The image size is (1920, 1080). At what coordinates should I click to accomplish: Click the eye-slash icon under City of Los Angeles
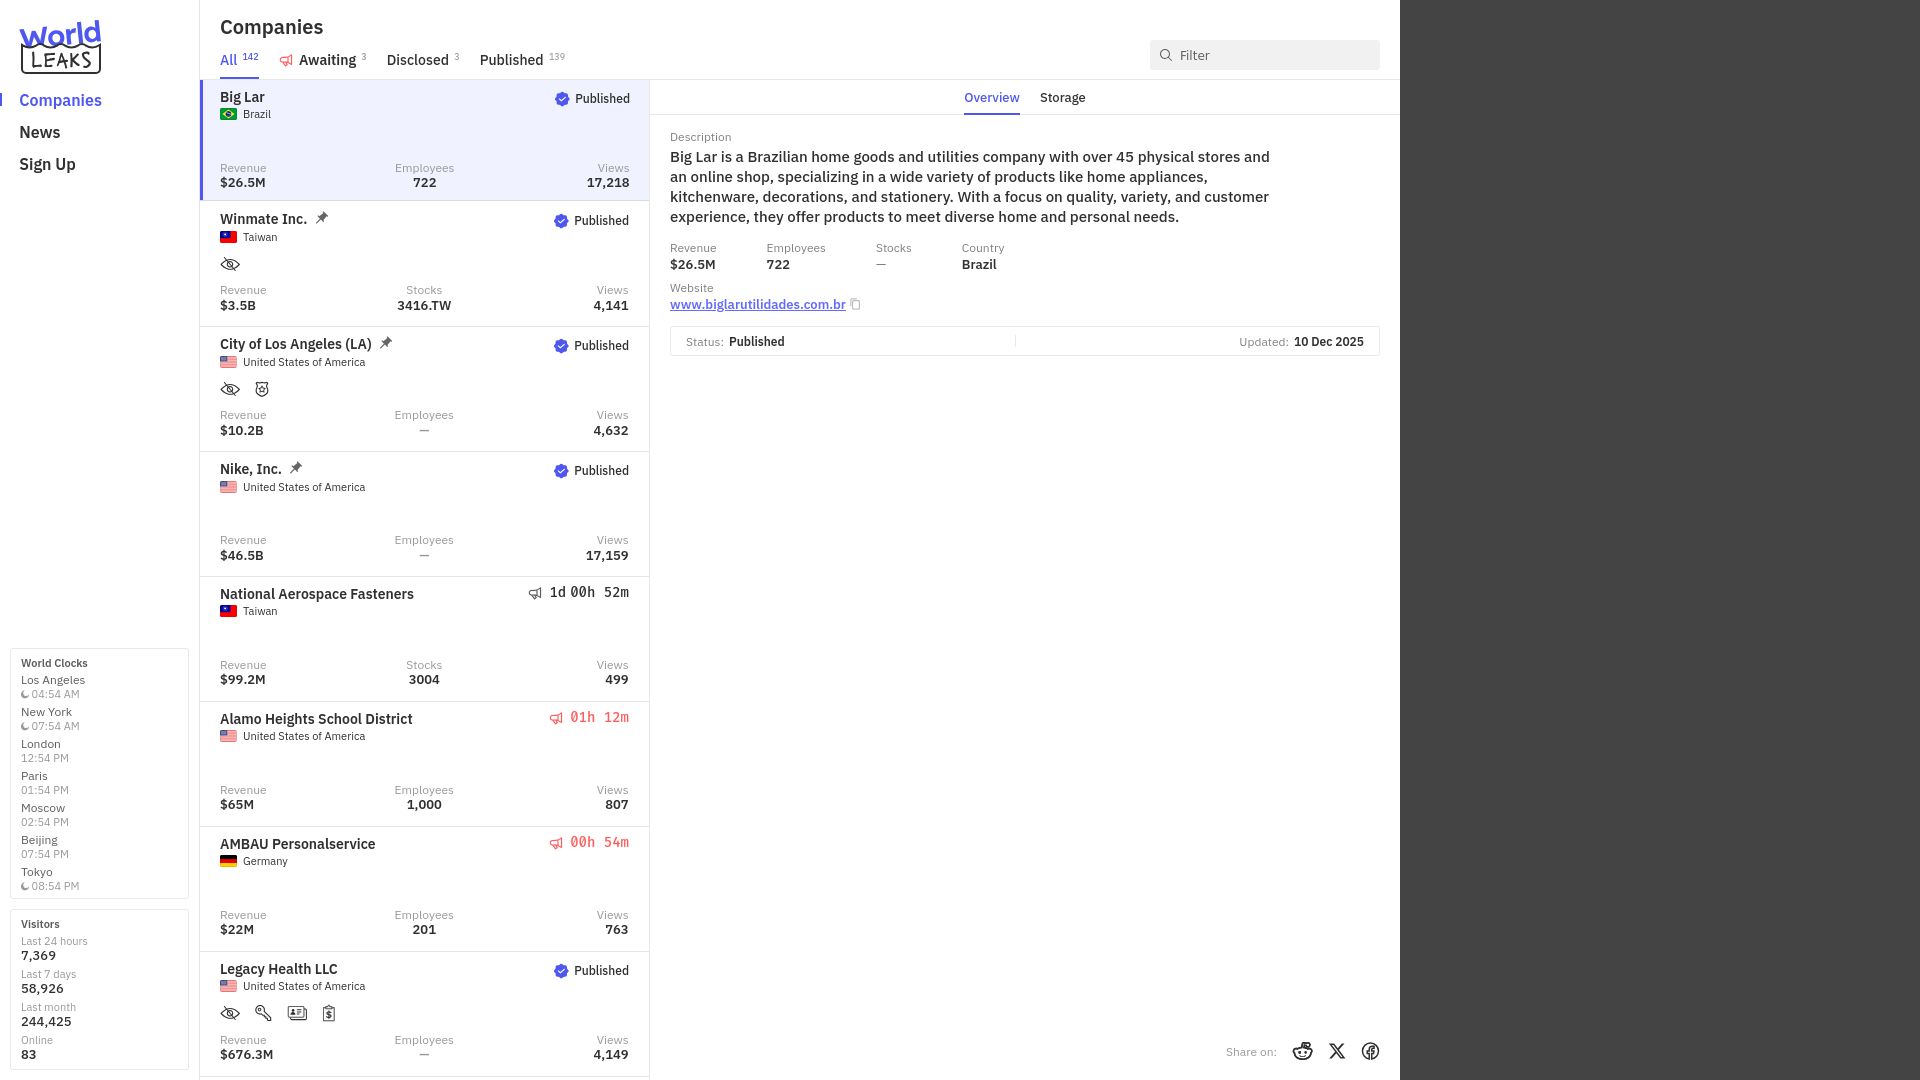point(230,389)
